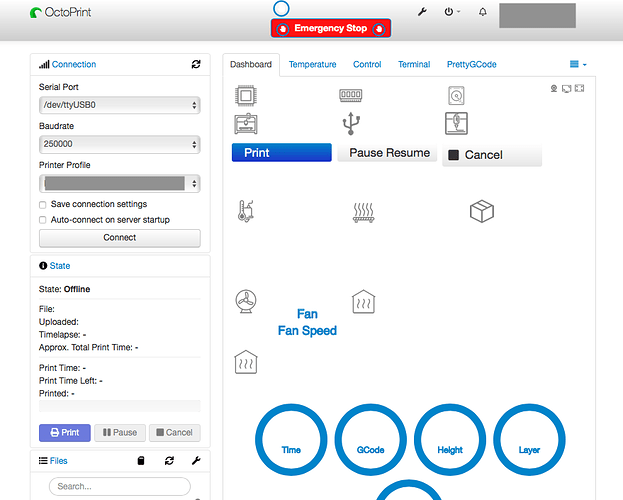Open the Baudrate dropdown
Viewport: 623px width, 500px height.
pyautogui.click(x=120, y=144)
